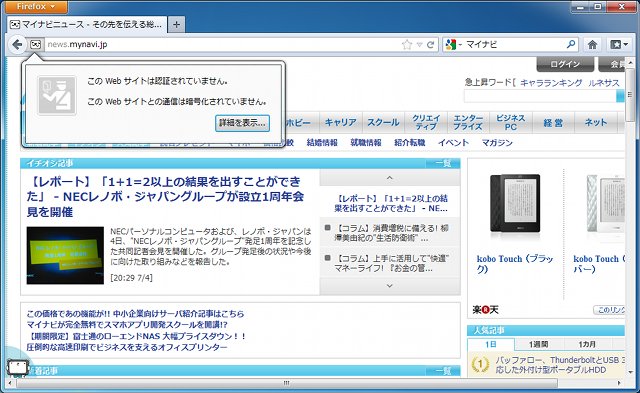This screenshot has width=640, height=393.
Task: Open the キャリア navigation tab
Action: click(340, 122)
